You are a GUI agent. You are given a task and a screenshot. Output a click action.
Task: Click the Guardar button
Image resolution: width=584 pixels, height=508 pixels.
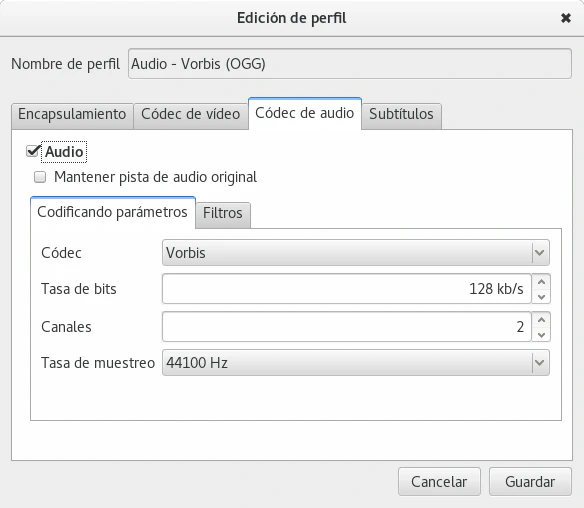coord(530,481)
